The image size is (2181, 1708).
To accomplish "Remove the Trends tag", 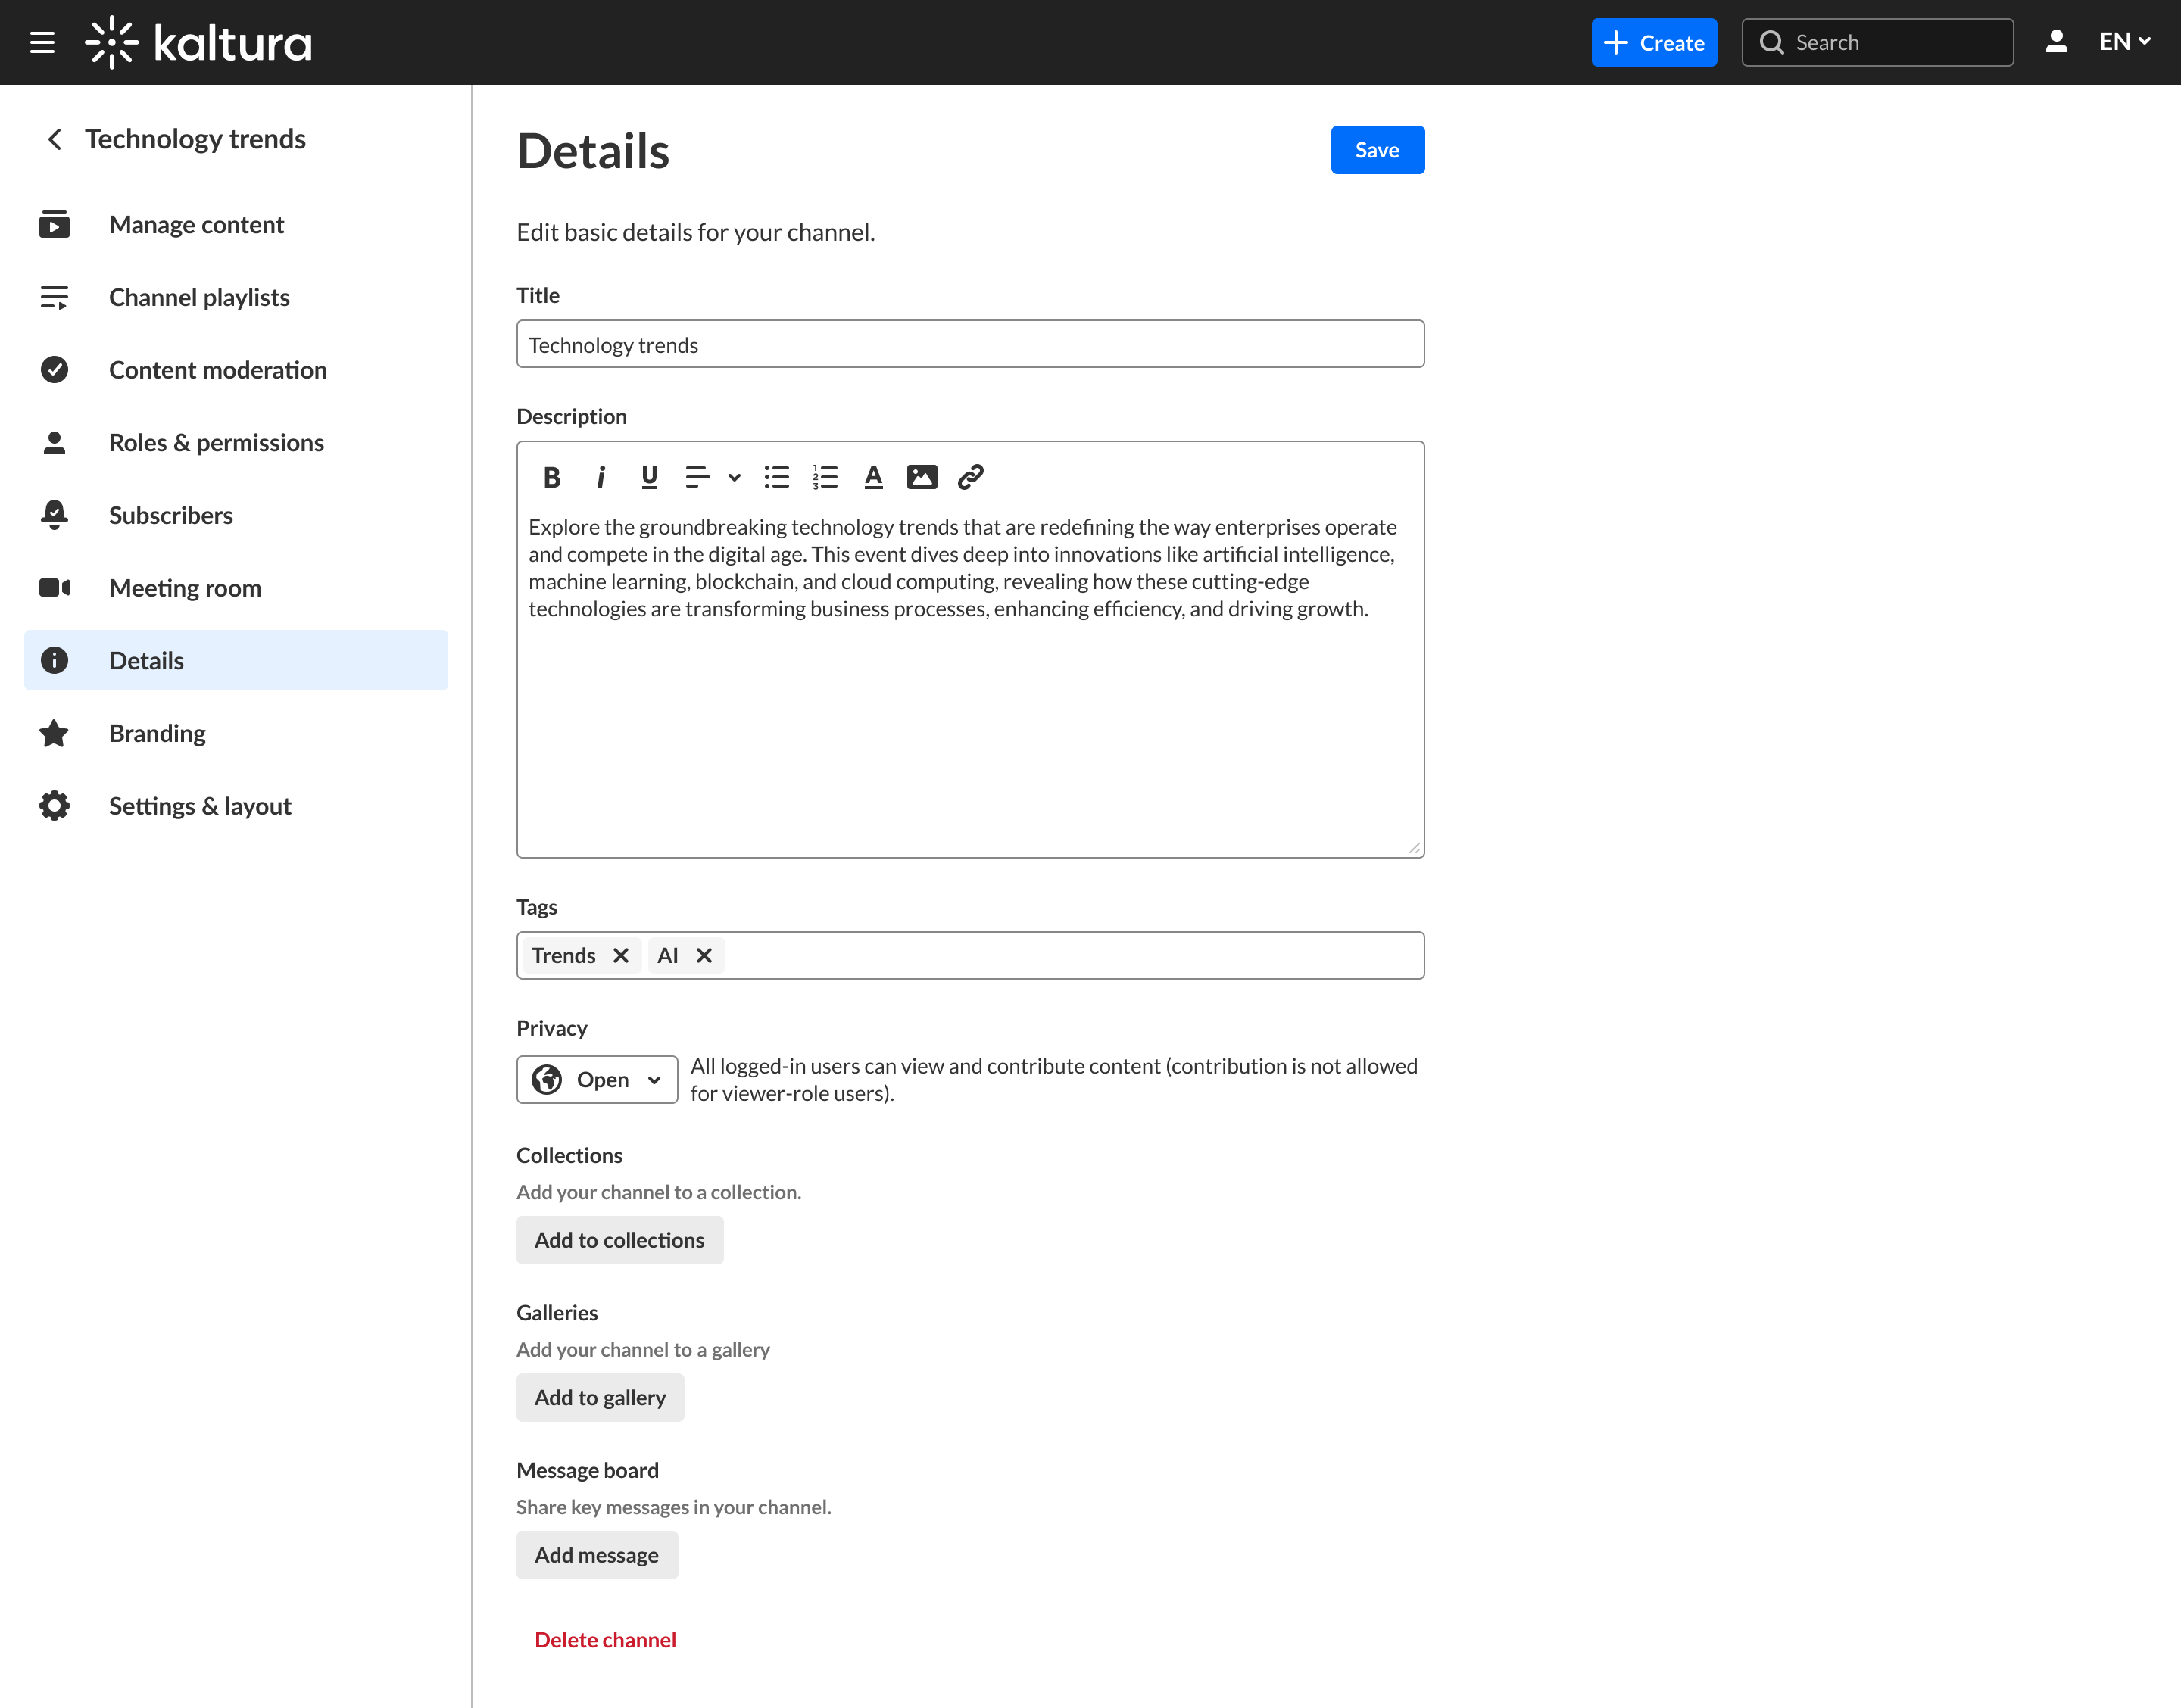I will pyautogui.click(x=621, y=955).
